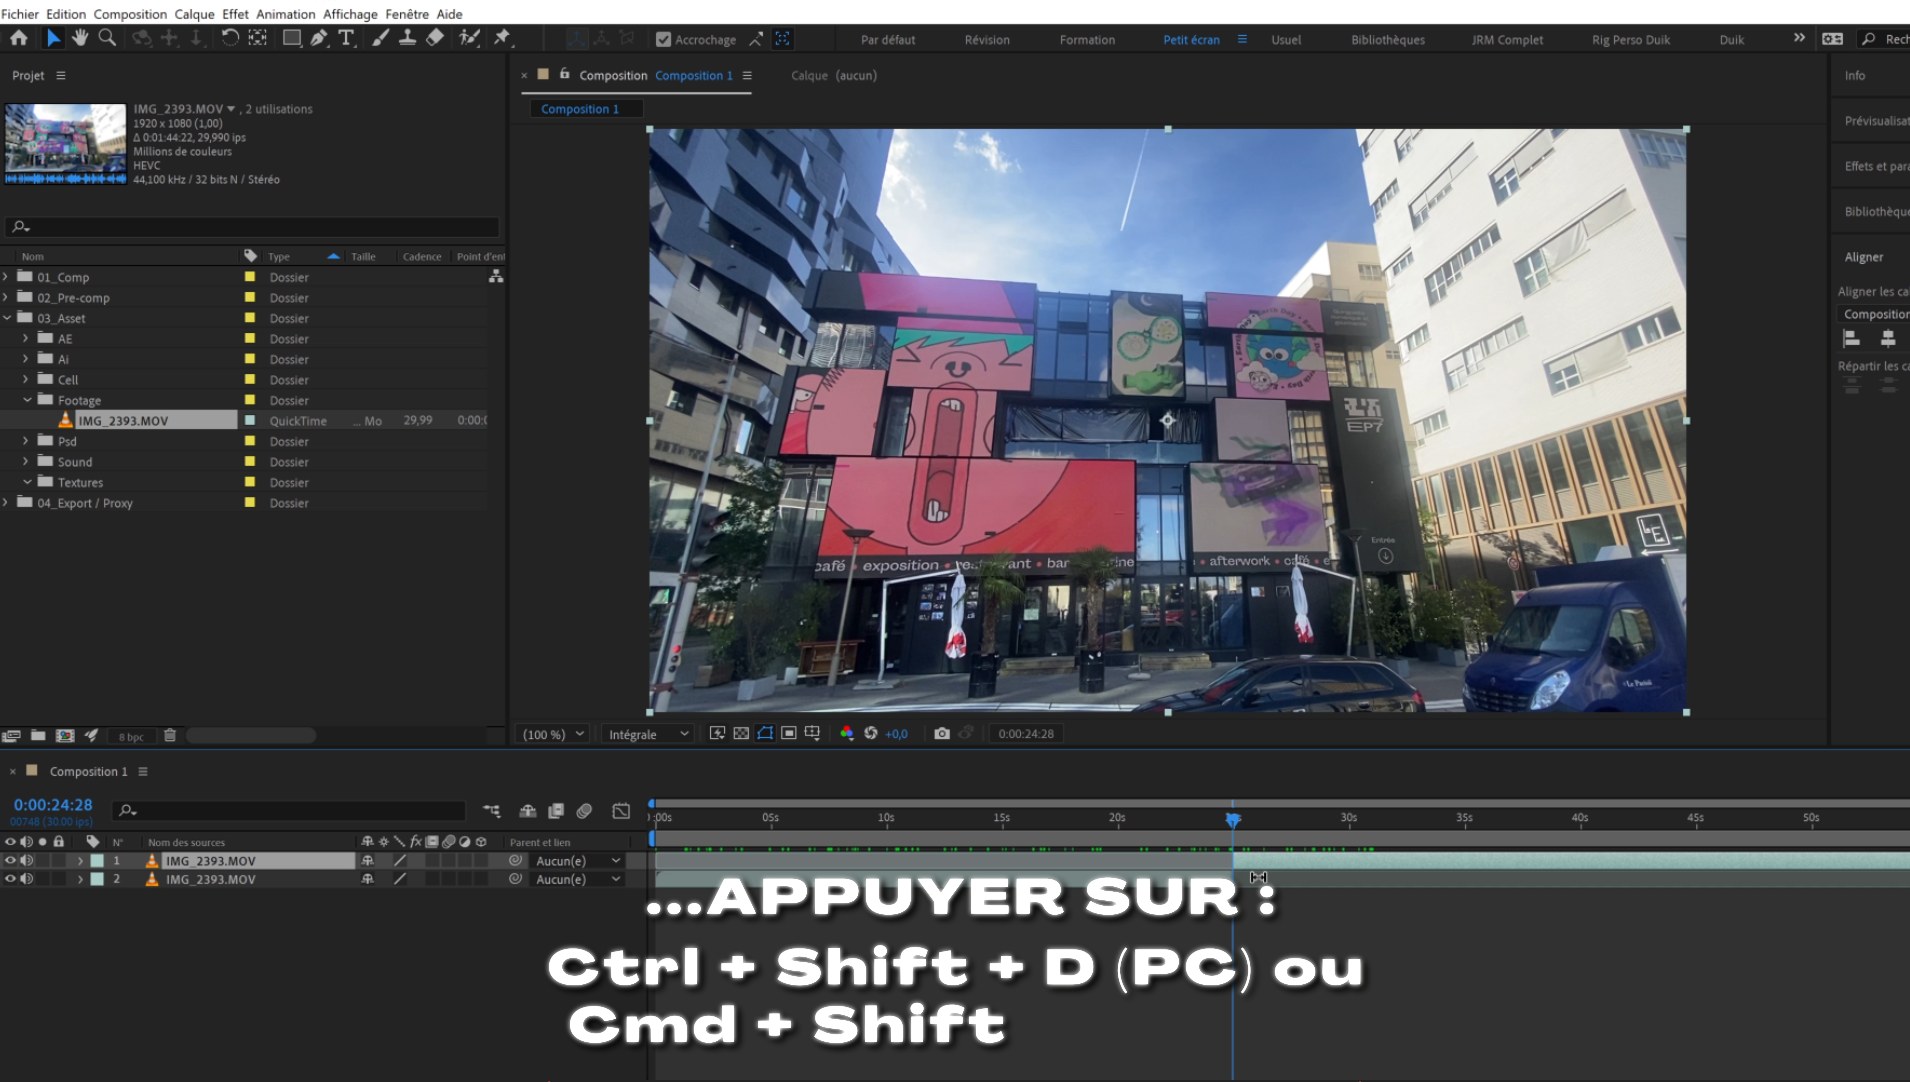Click the region of interest icon
Screen dimensions: 1910x1082
pyautogui.click(x=789, y=733)
